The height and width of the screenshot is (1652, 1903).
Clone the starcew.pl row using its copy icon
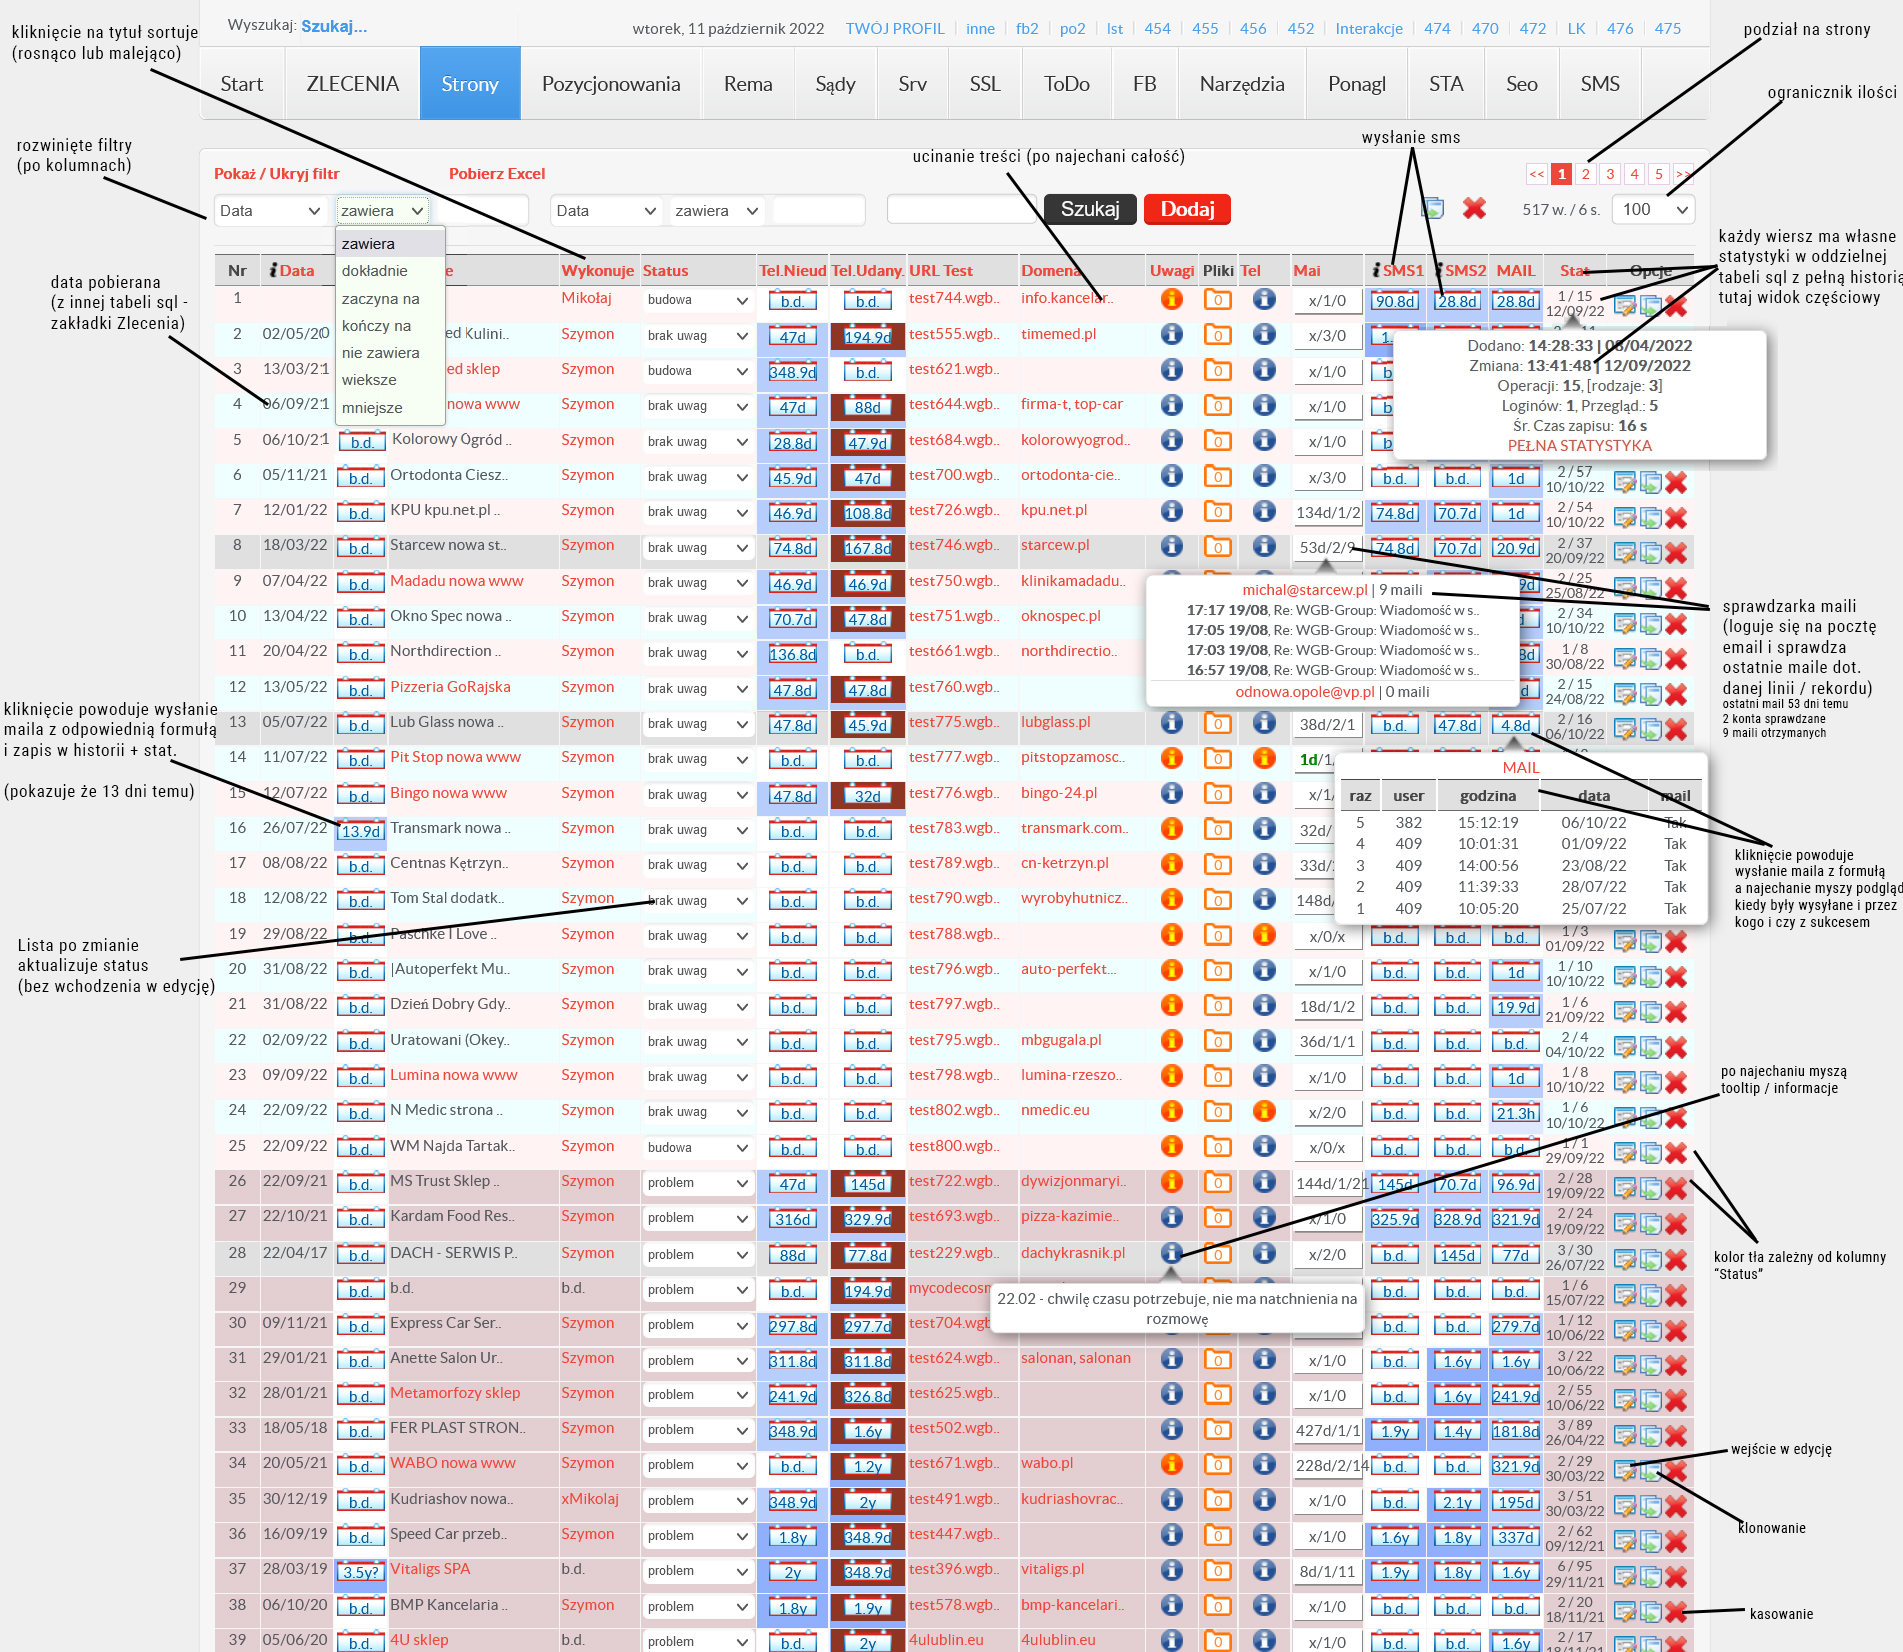tap(1650, 553)
